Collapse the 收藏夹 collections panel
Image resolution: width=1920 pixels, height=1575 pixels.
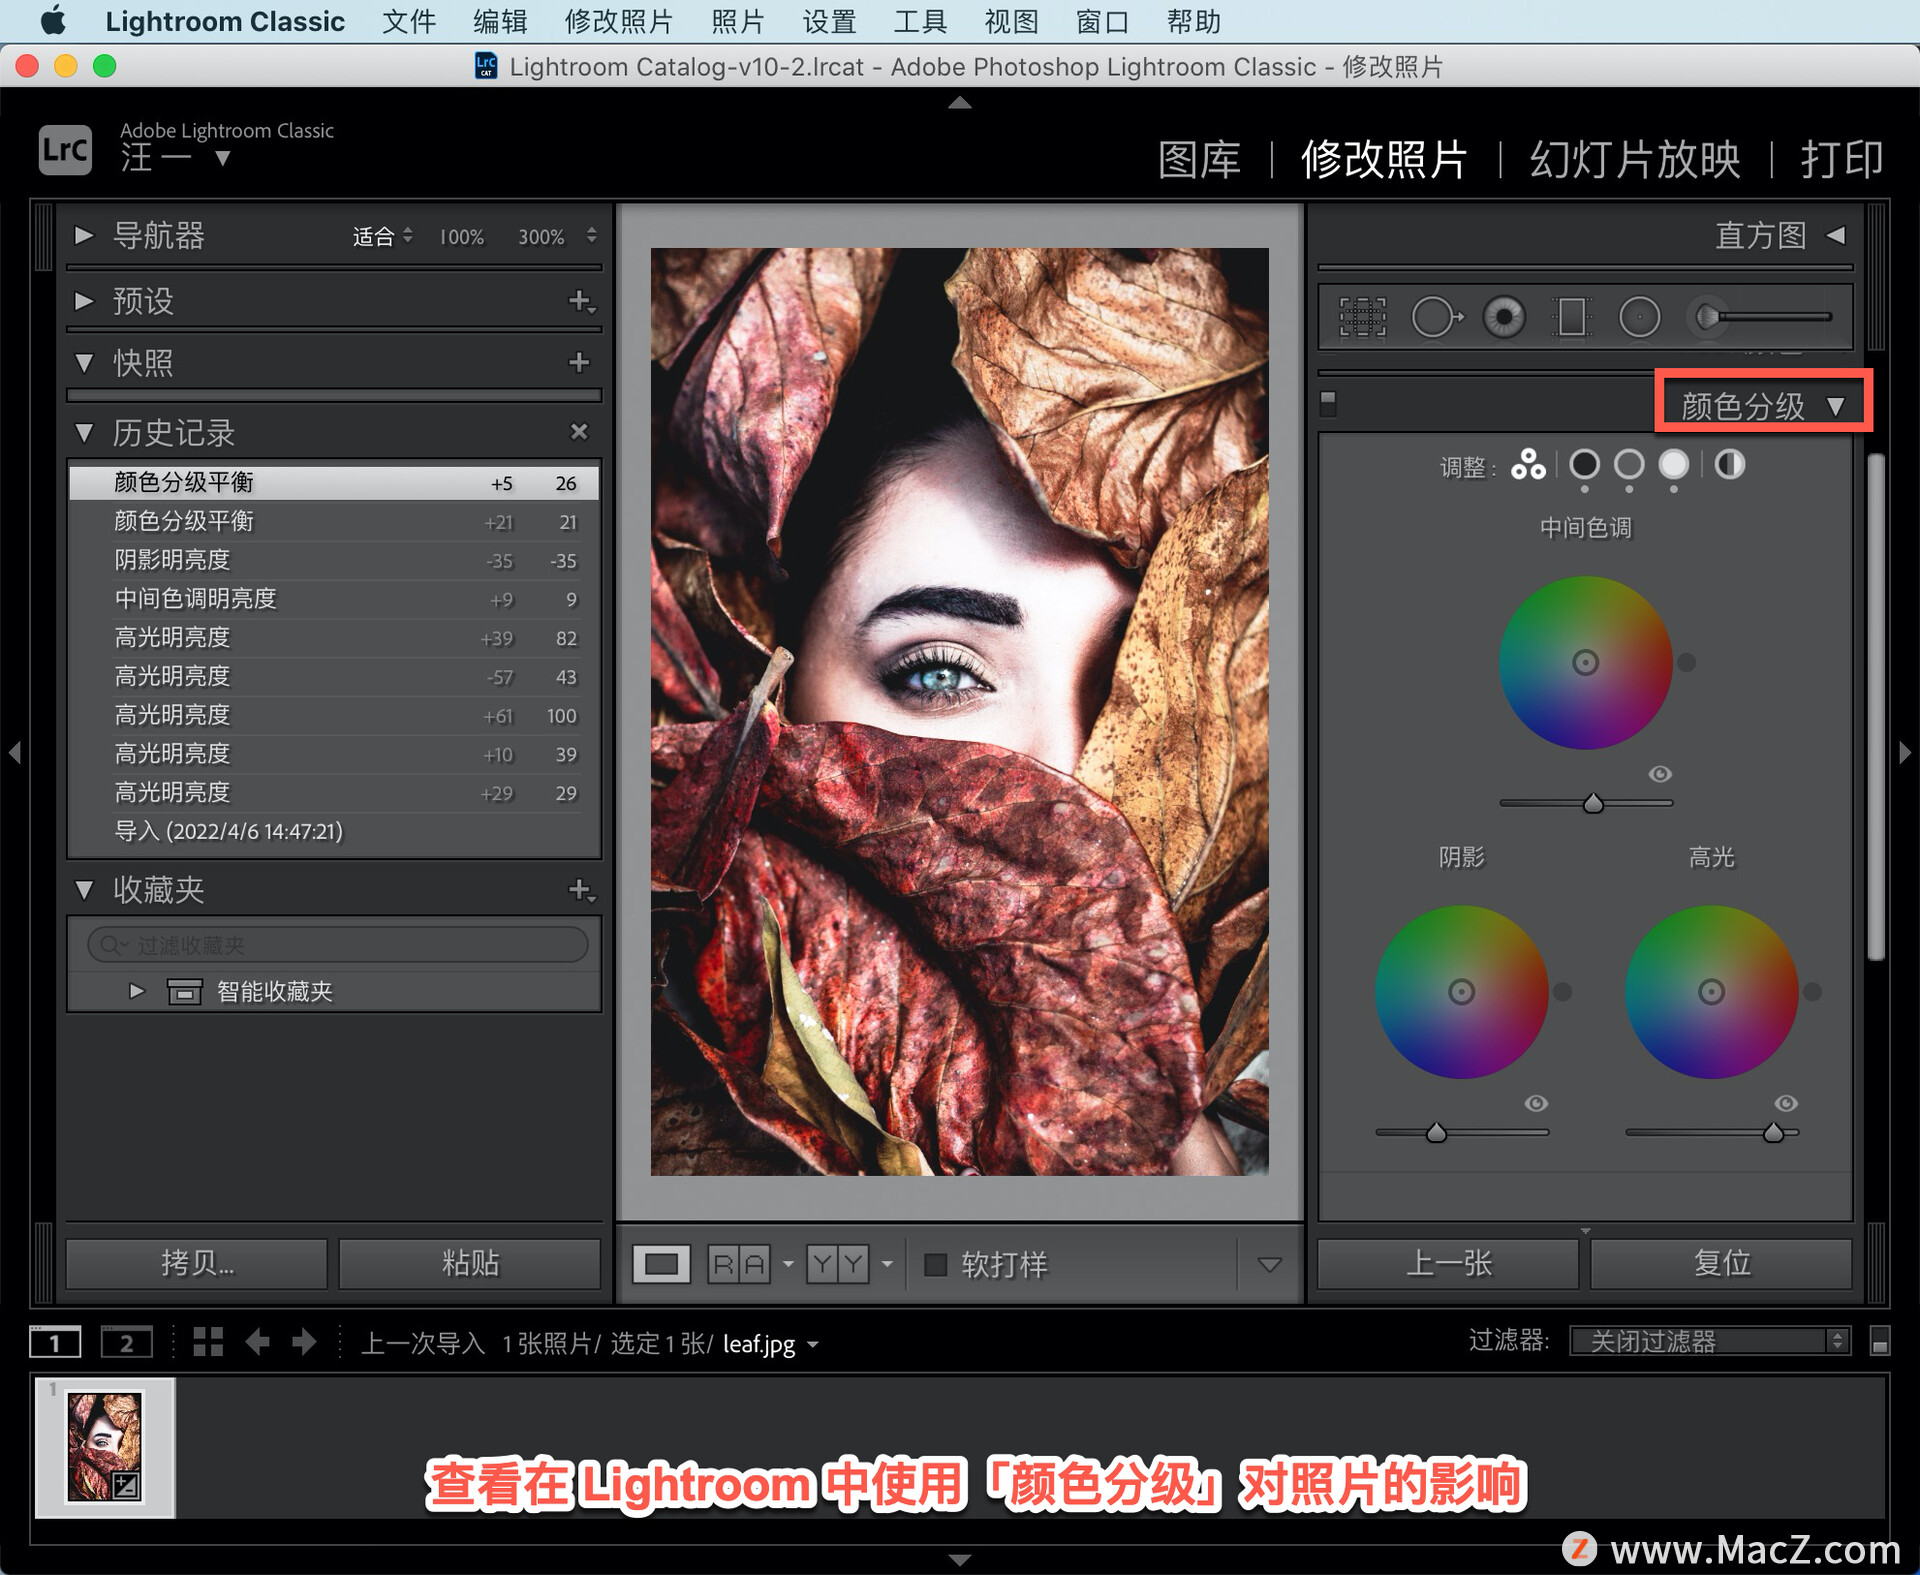(x=84, y=889)
